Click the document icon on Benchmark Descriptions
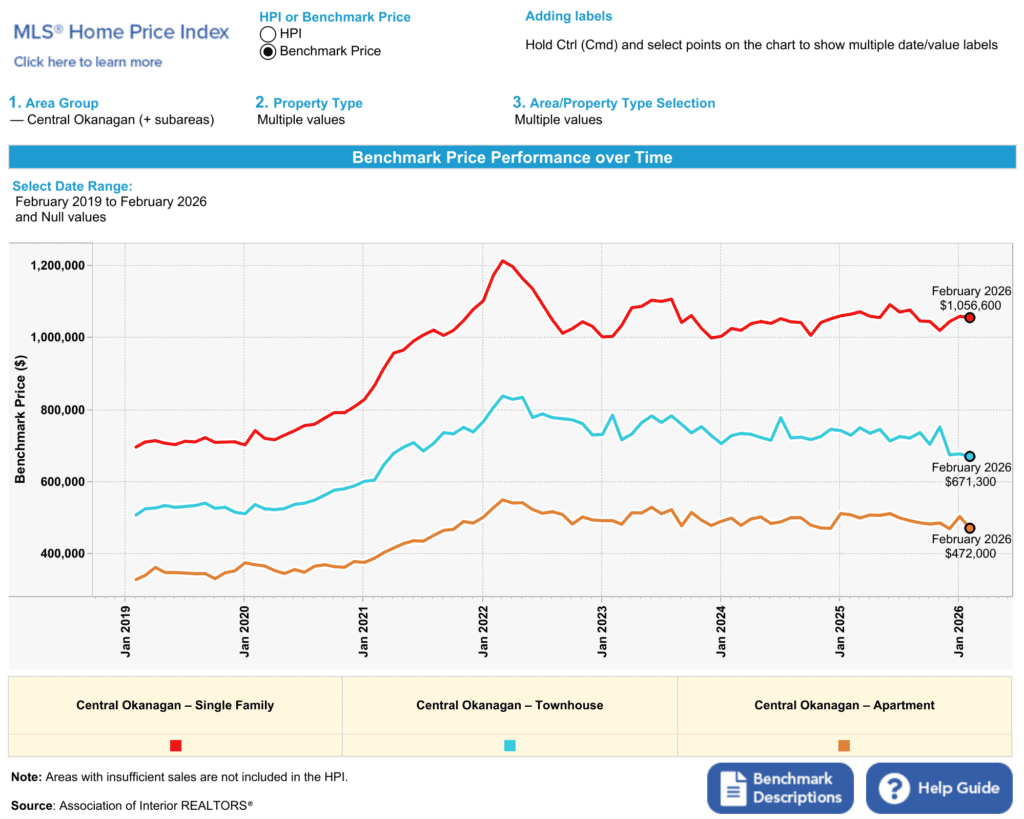 coord(734,788)
